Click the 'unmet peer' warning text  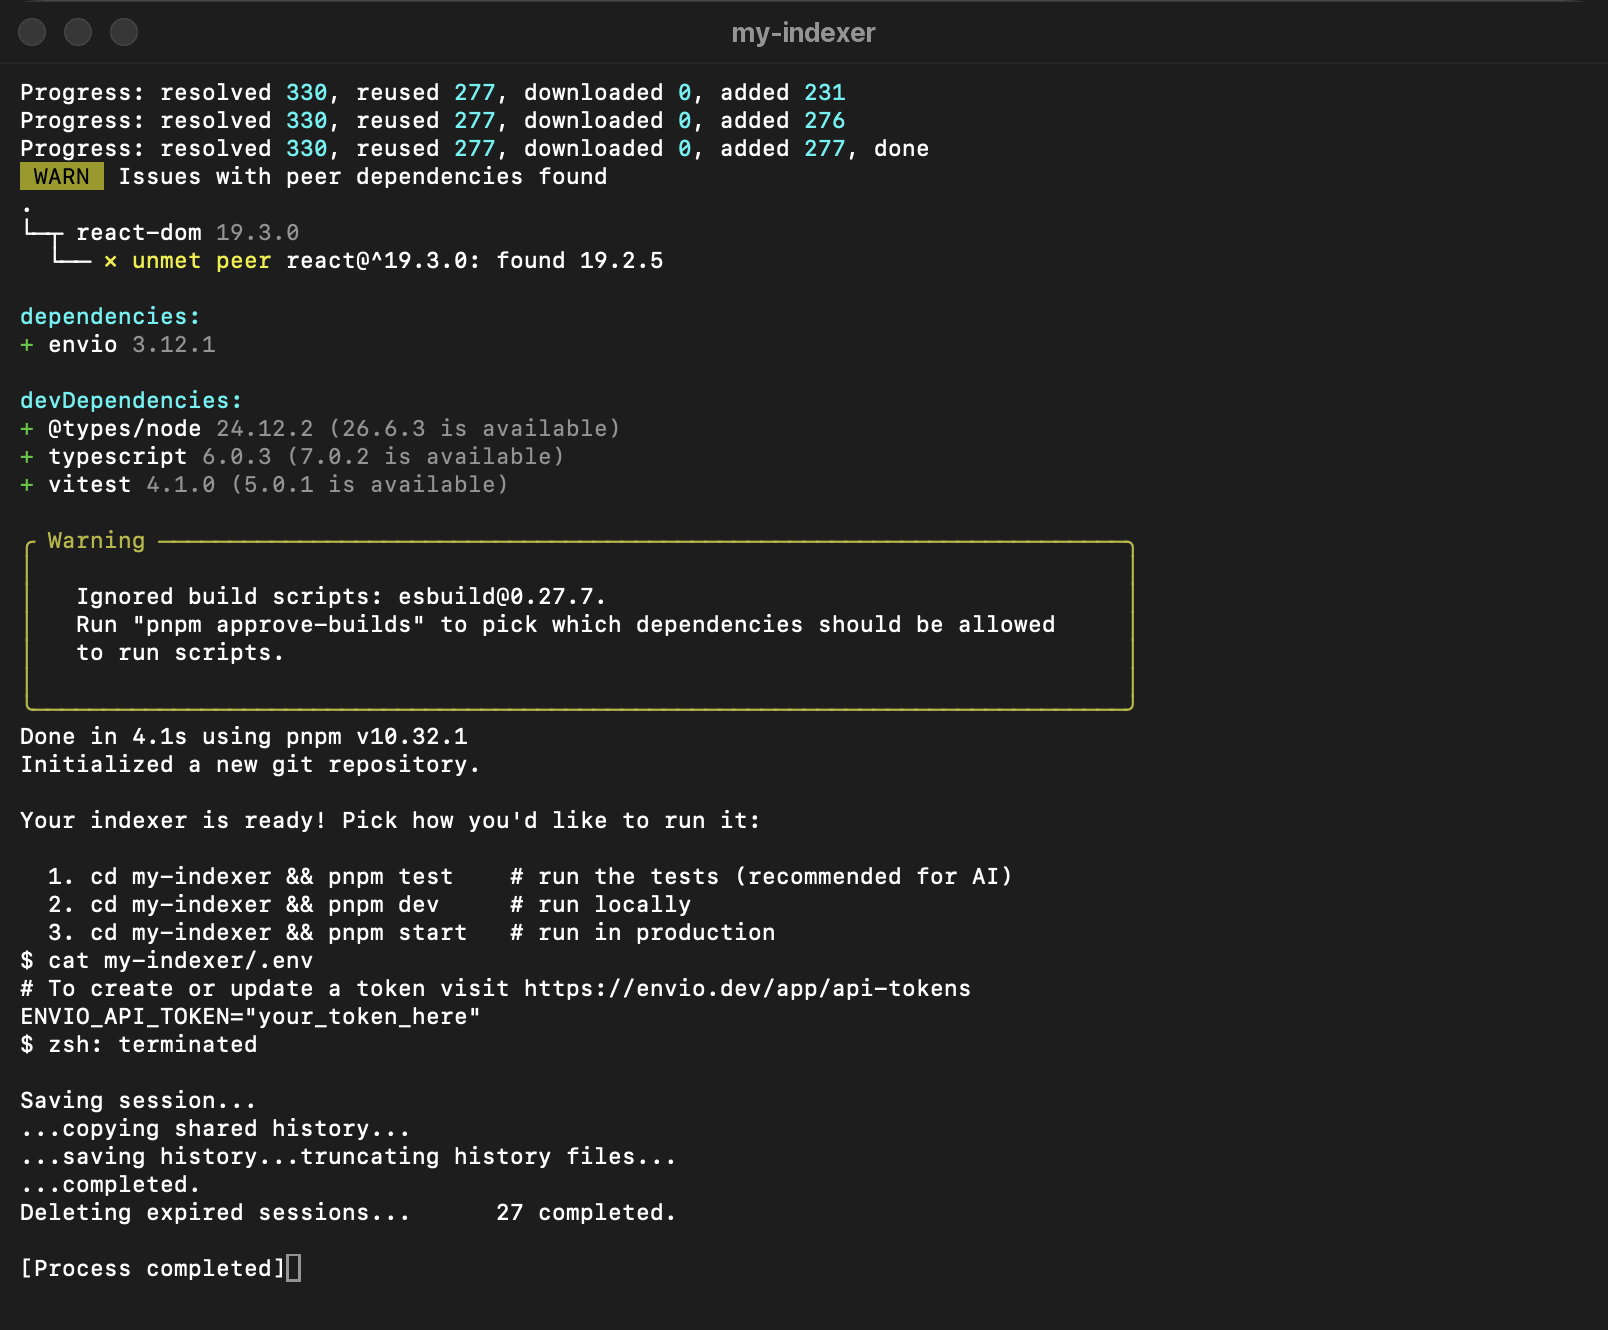coord(202,261)
